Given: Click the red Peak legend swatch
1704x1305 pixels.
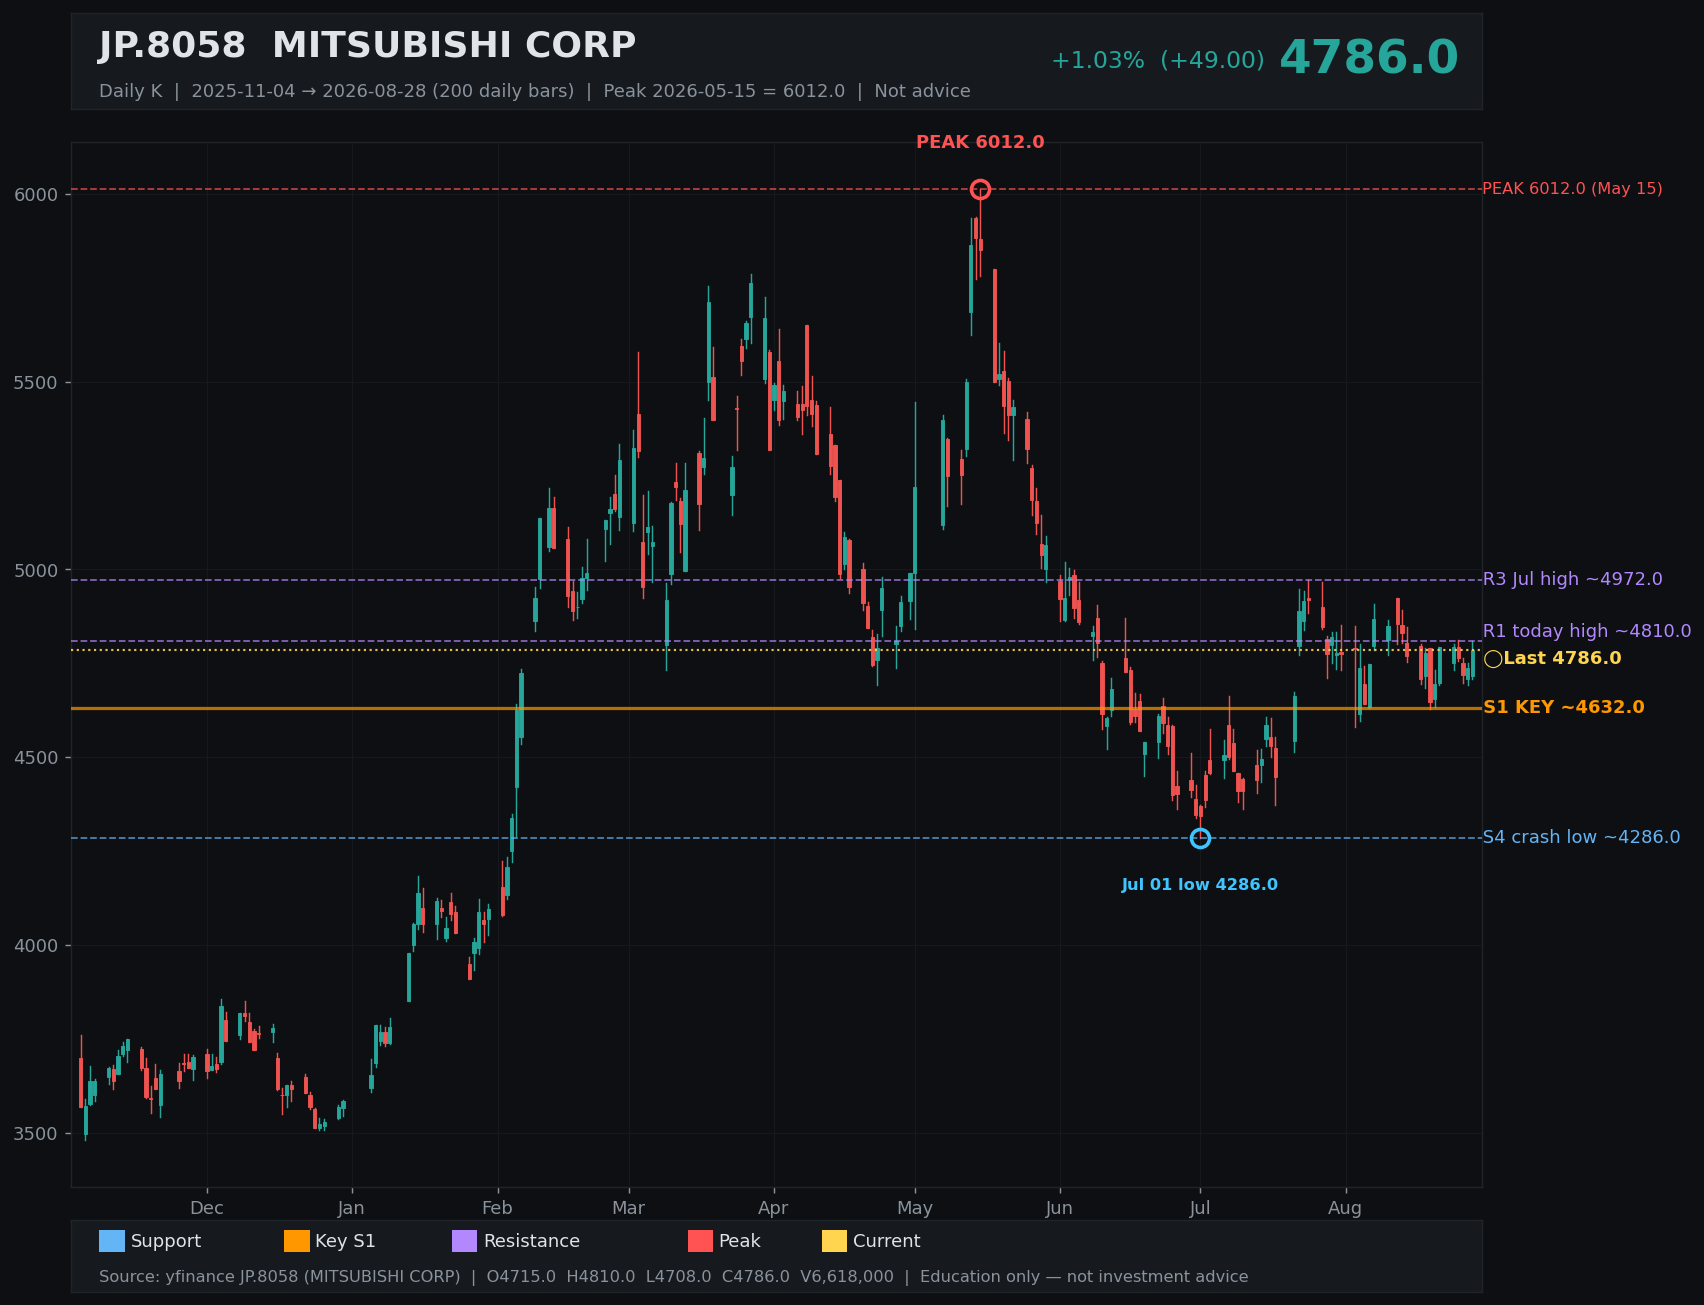Looking at the screenshot, I should pos(701,1241).
